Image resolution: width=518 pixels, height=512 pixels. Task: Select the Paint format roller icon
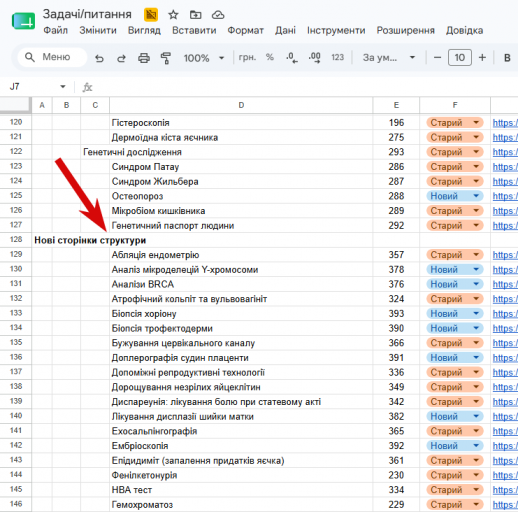(166, 58)
